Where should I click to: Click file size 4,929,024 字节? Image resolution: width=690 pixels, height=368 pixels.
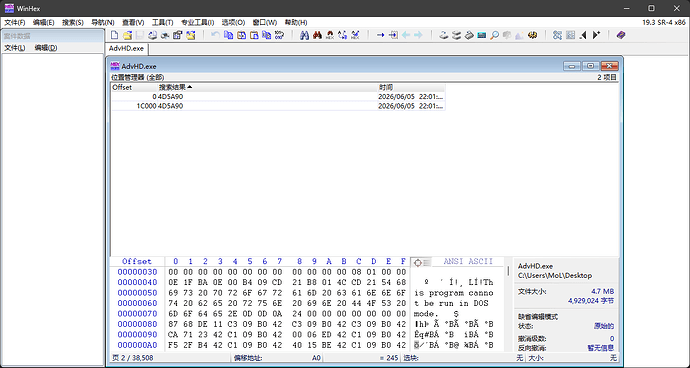pyautogui.click(x=591, y=301)
